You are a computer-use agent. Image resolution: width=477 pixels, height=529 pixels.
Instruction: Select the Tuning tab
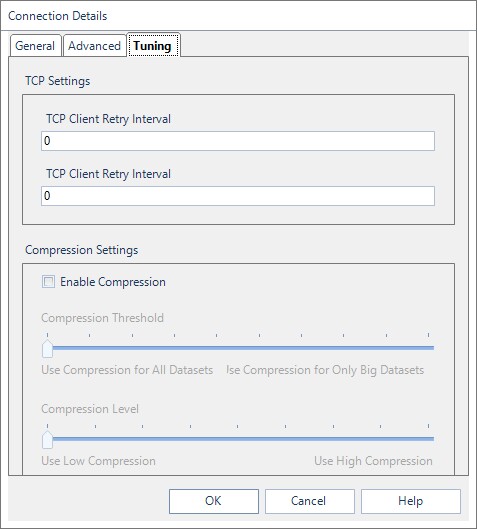[x=153, y=45]
